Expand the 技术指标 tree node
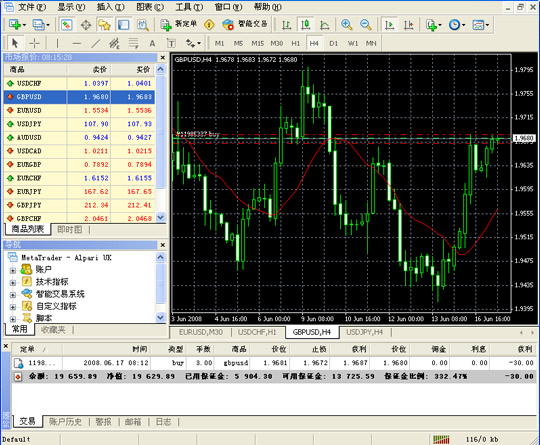This screenshot has height=445, width=540. (13, 283)
